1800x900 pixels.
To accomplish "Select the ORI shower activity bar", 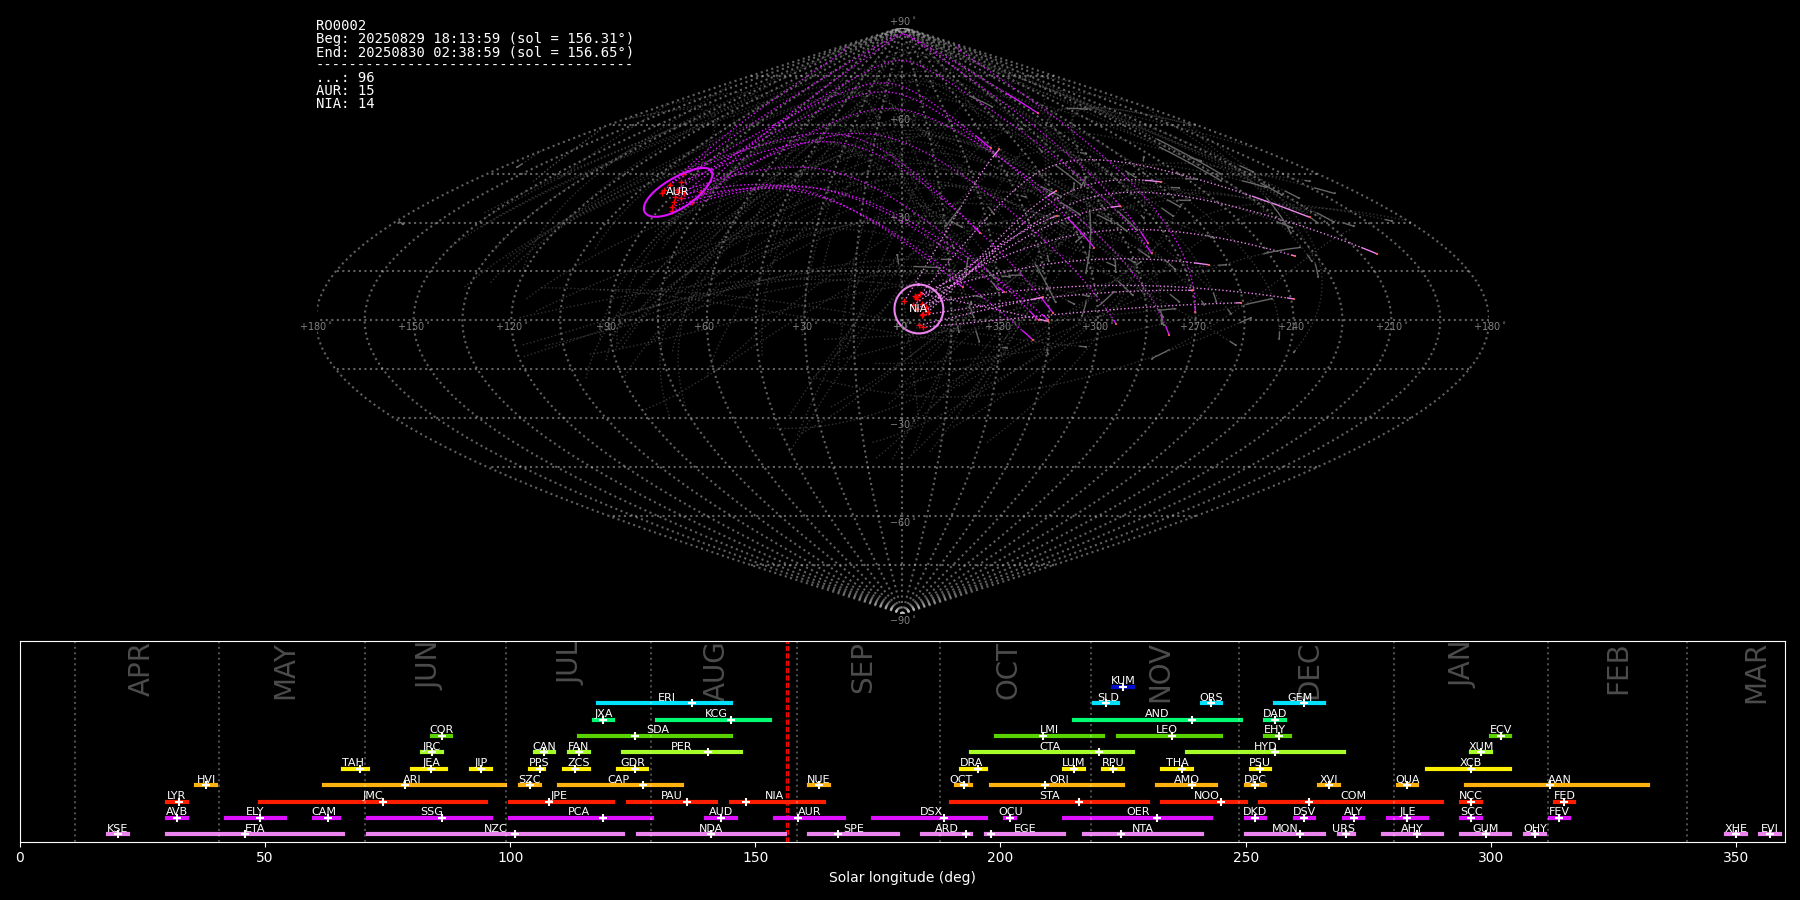I will pyautogui.click(x=1056, y=785).
